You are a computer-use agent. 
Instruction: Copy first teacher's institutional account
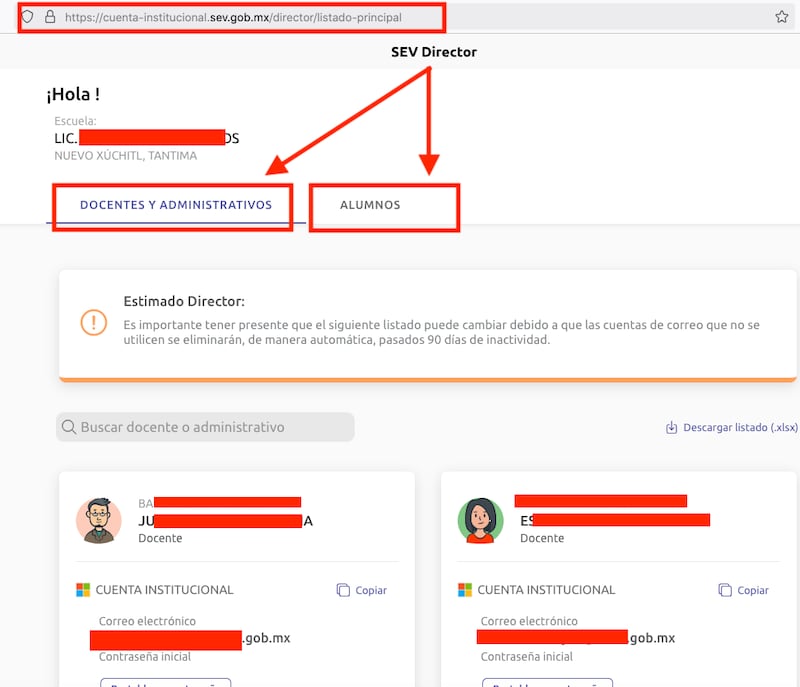click(x=362, y=590)
